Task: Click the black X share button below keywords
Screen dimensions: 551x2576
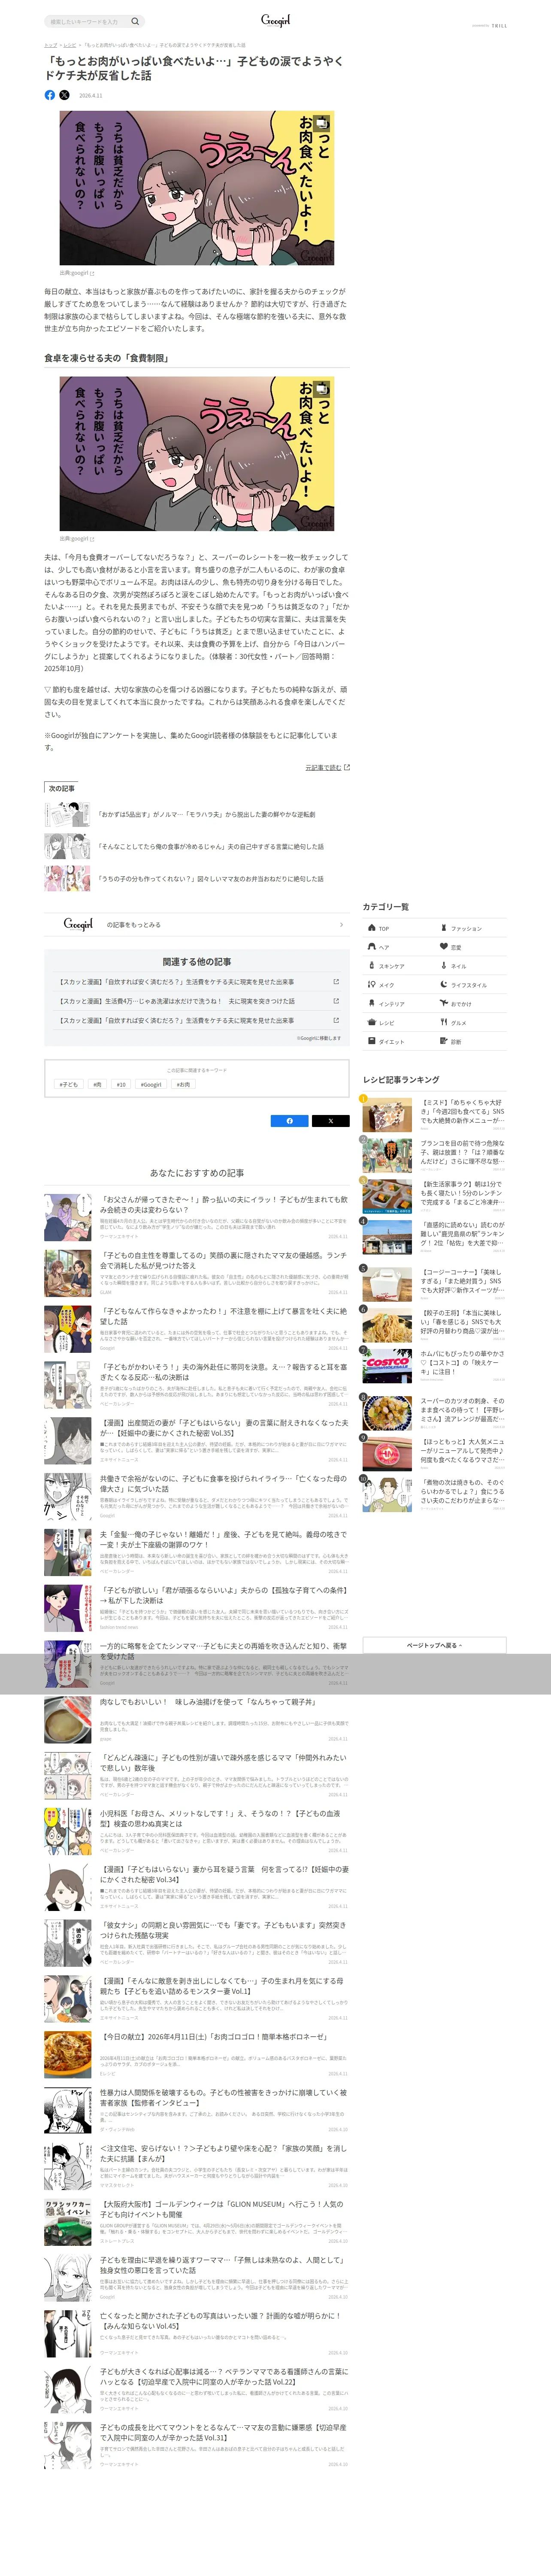Action: pos(330,1121)
